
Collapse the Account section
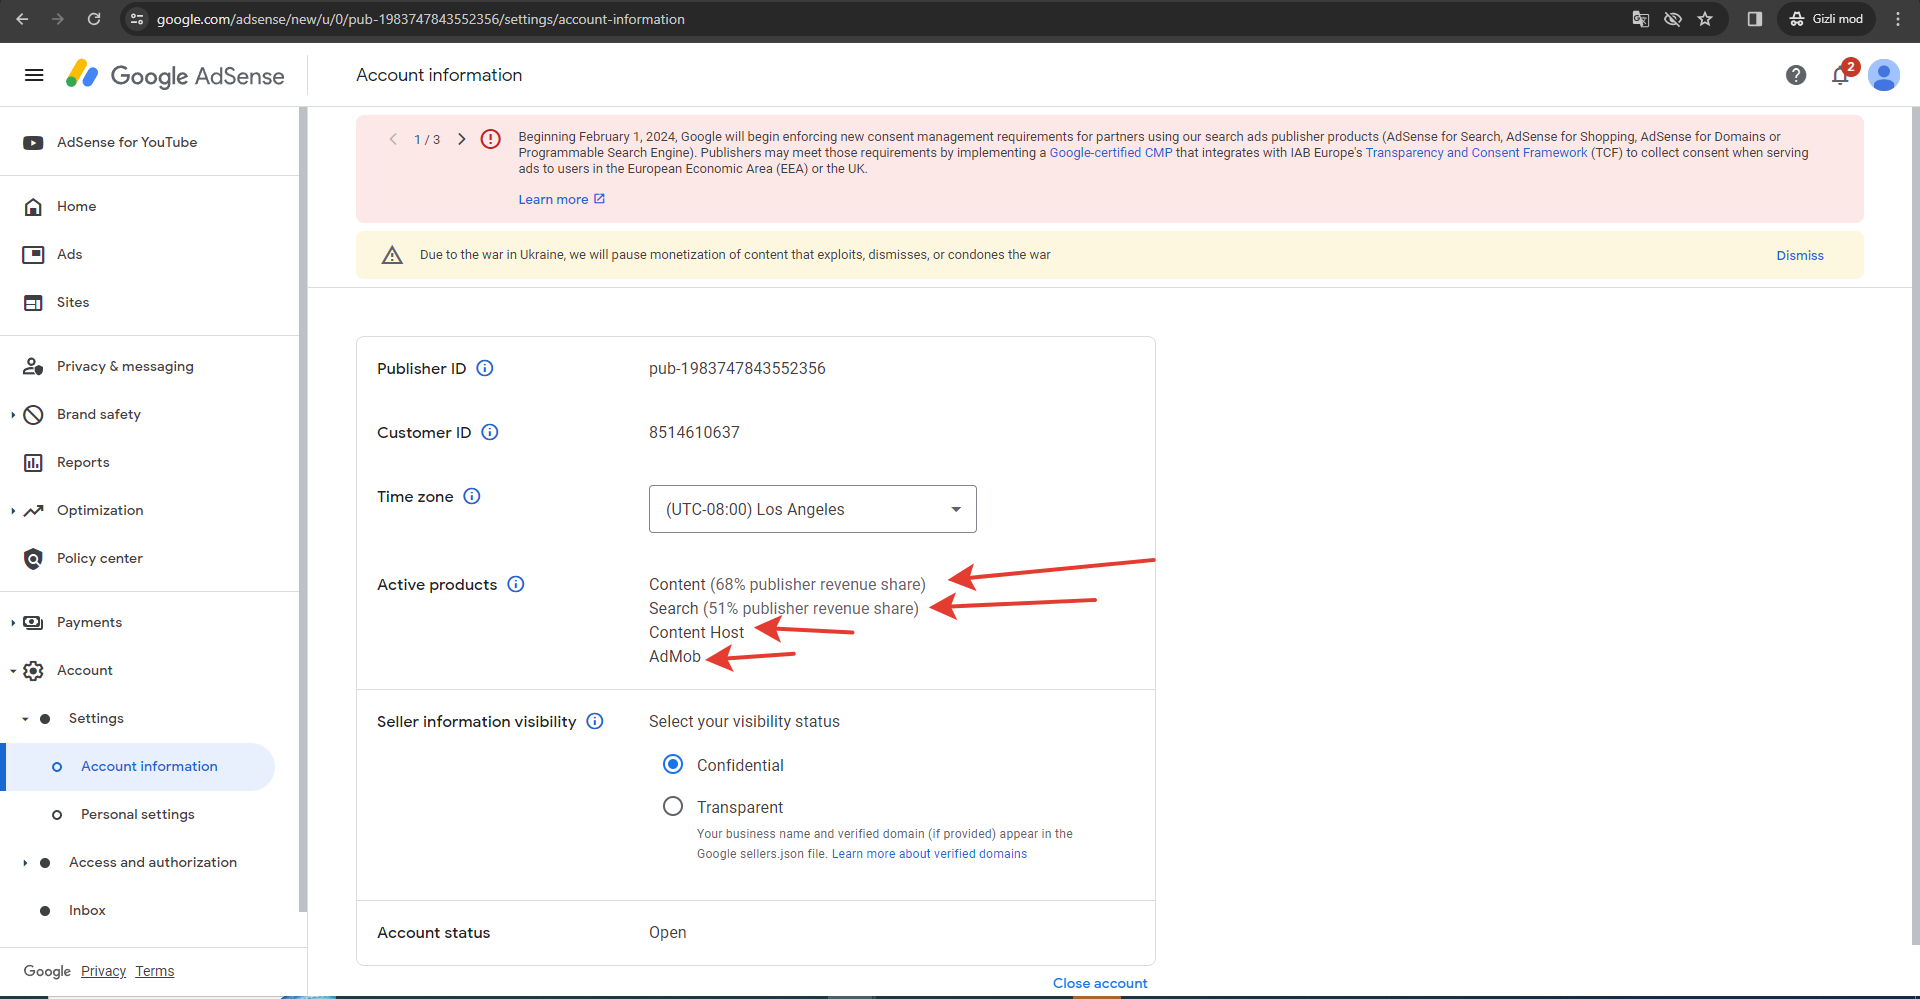point(13,671)
